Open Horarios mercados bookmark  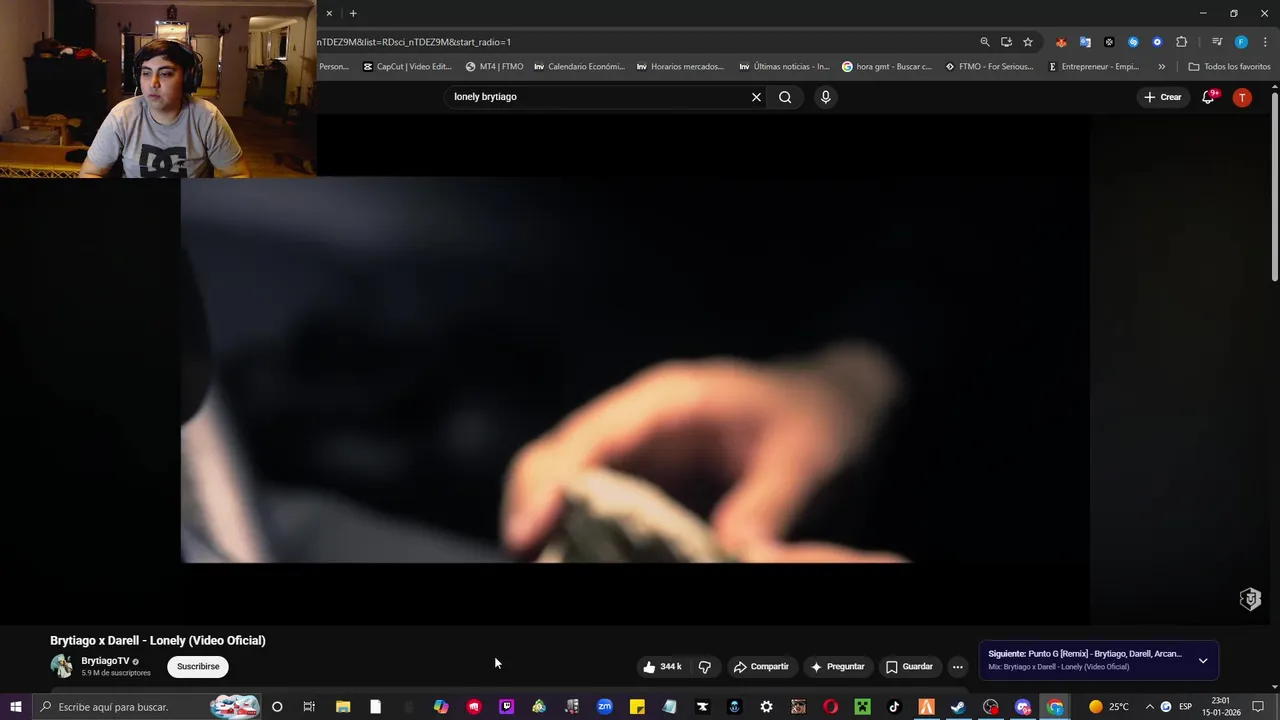(679, 67)
